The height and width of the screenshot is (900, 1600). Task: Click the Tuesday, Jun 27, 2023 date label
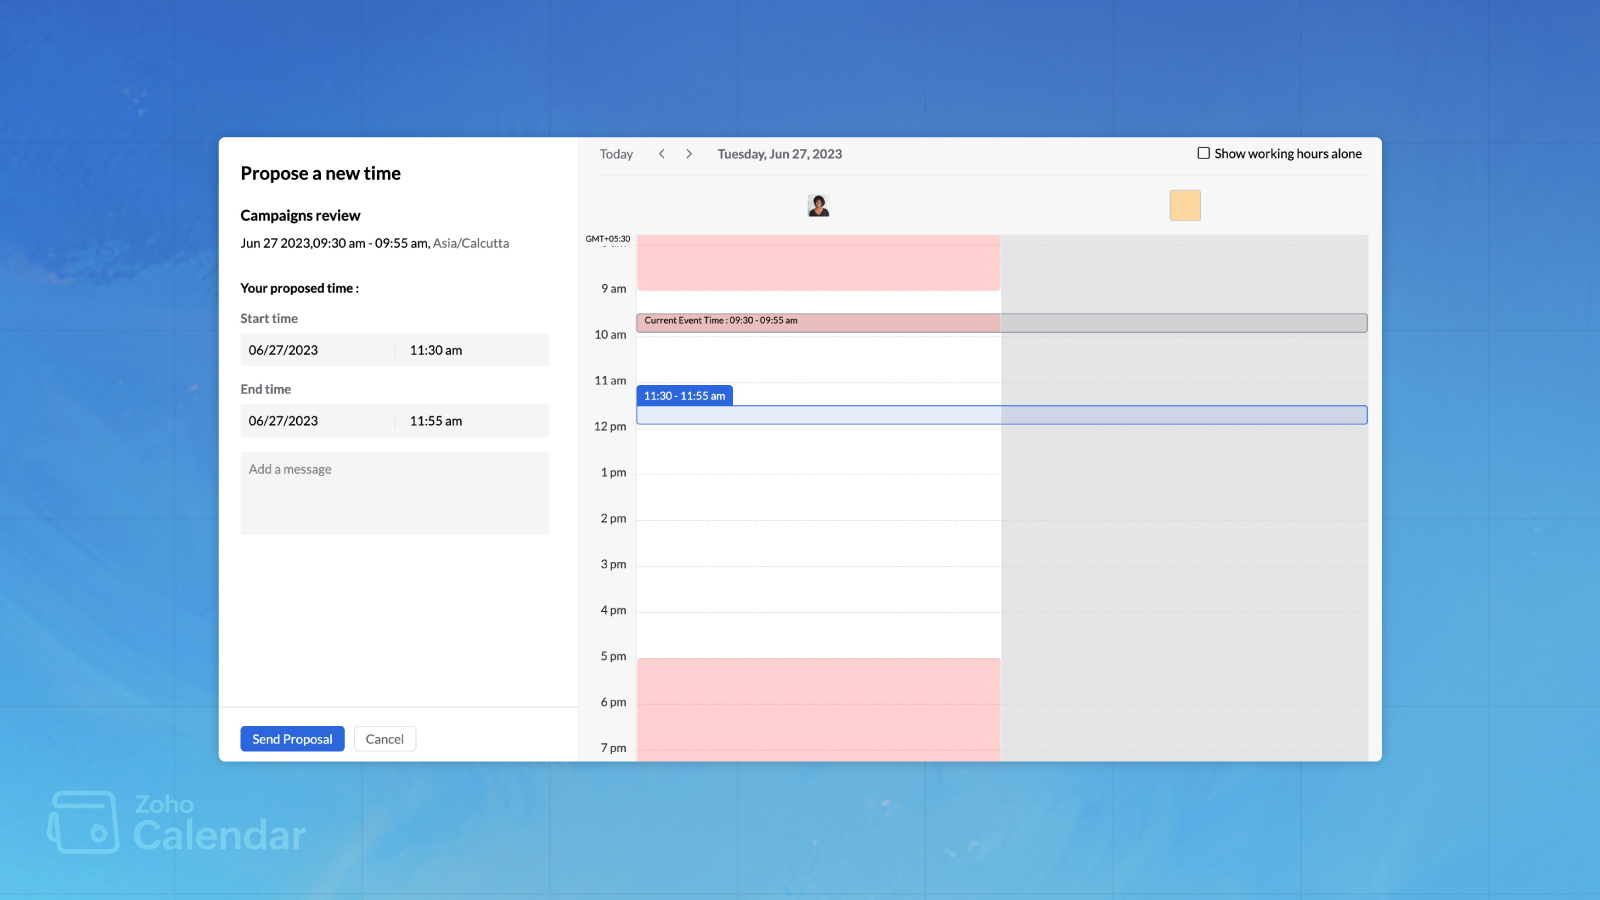coord(779,154)
